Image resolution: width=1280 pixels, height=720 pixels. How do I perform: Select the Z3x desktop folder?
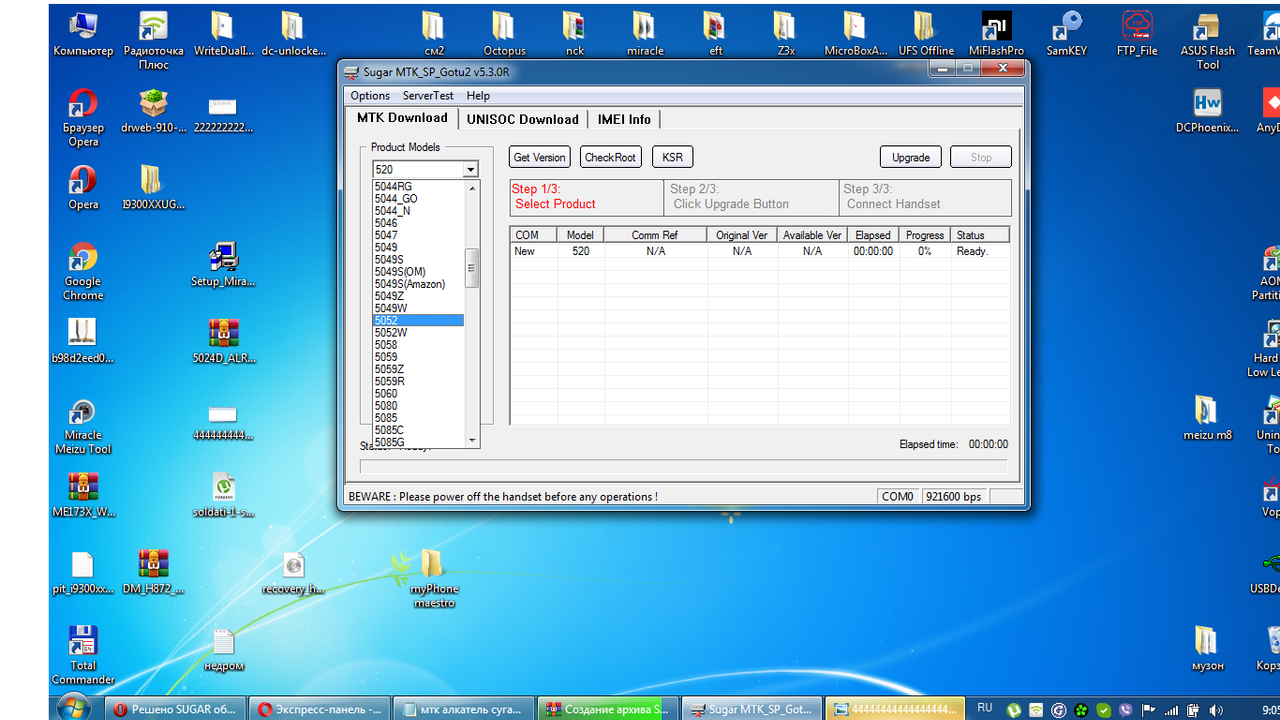(x=785, y=34)
